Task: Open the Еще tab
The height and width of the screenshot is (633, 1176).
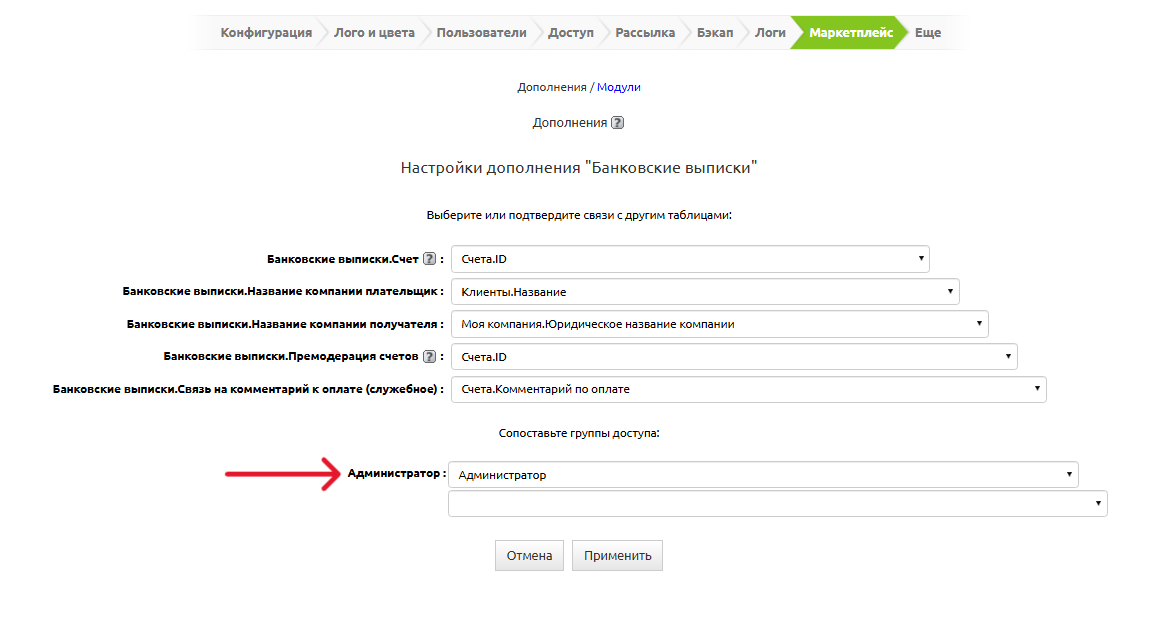Action: (x=928, y=32)
